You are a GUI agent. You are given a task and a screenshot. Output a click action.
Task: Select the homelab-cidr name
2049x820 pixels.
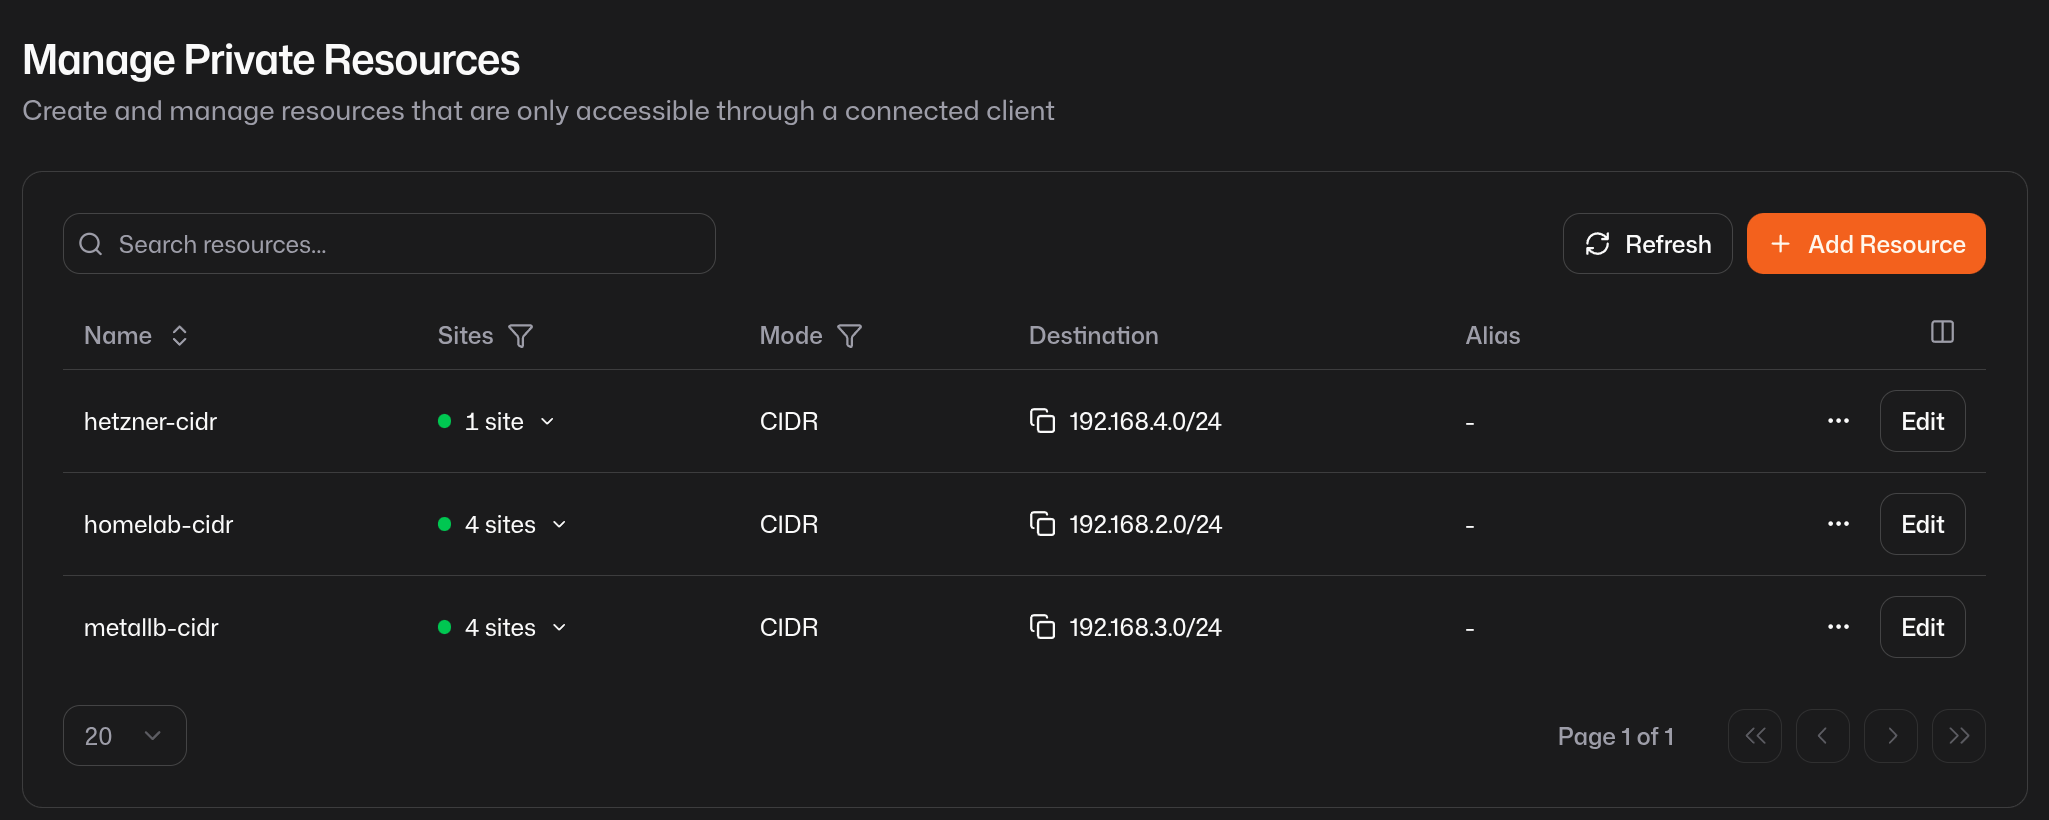pos(158,525)
